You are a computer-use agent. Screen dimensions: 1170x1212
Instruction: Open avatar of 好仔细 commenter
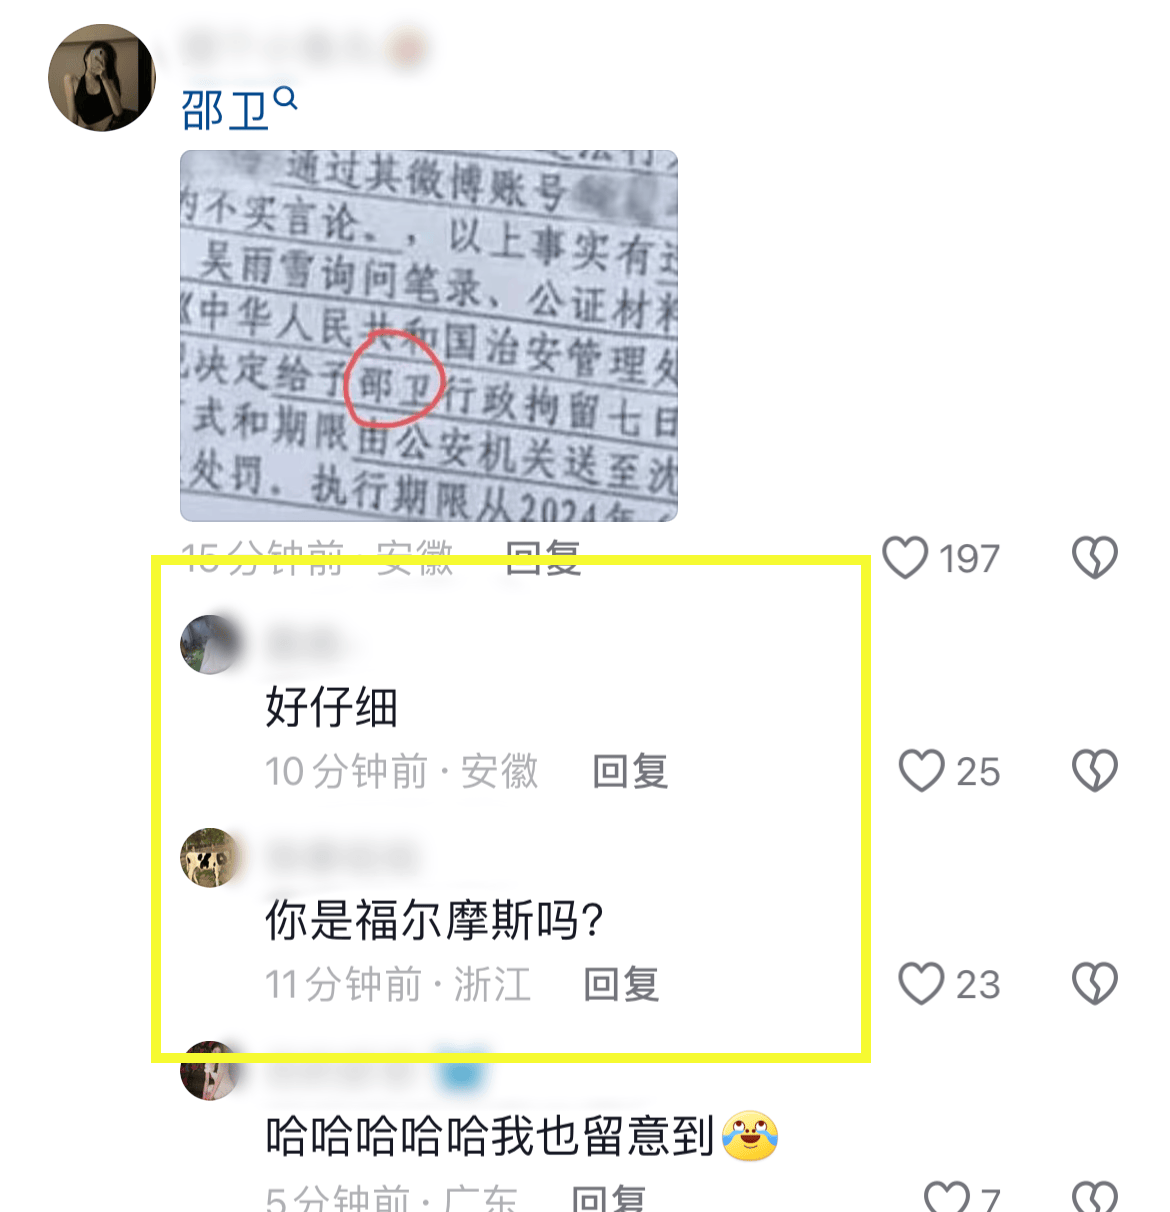tap(209, 644)
